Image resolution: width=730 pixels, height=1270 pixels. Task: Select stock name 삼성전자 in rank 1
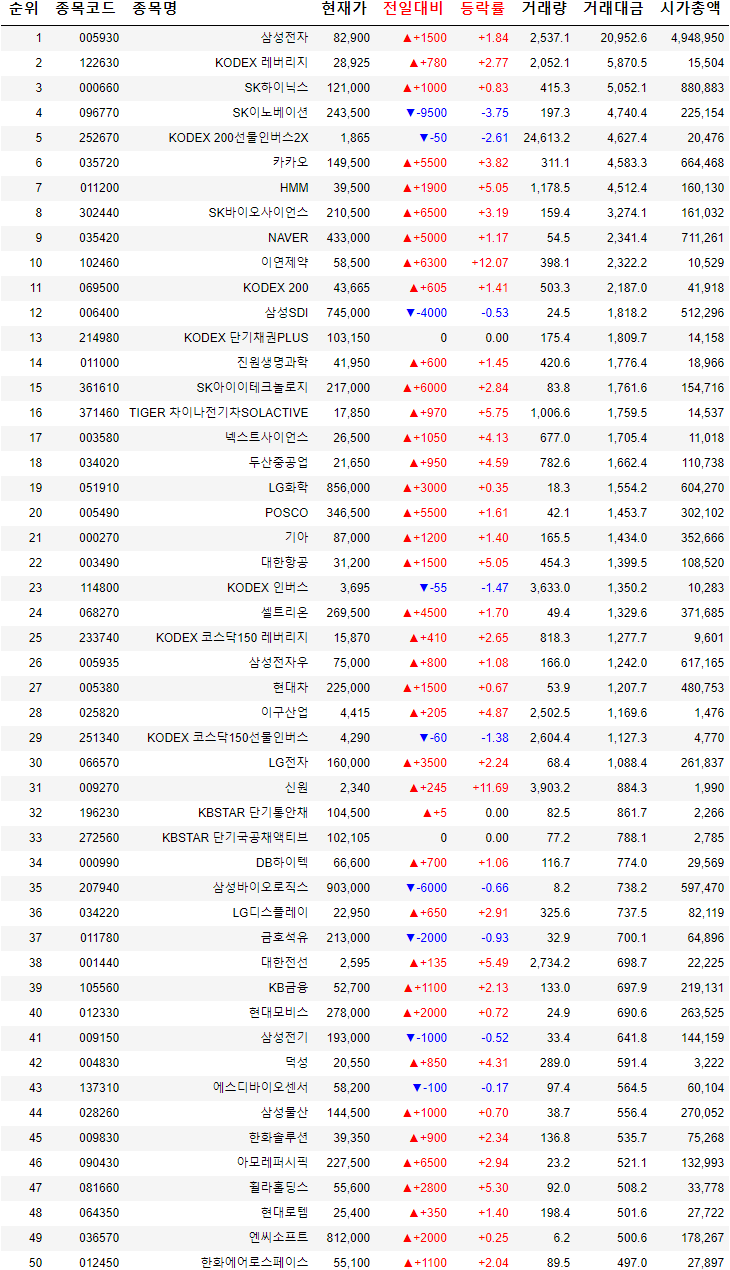coord(284,38)
